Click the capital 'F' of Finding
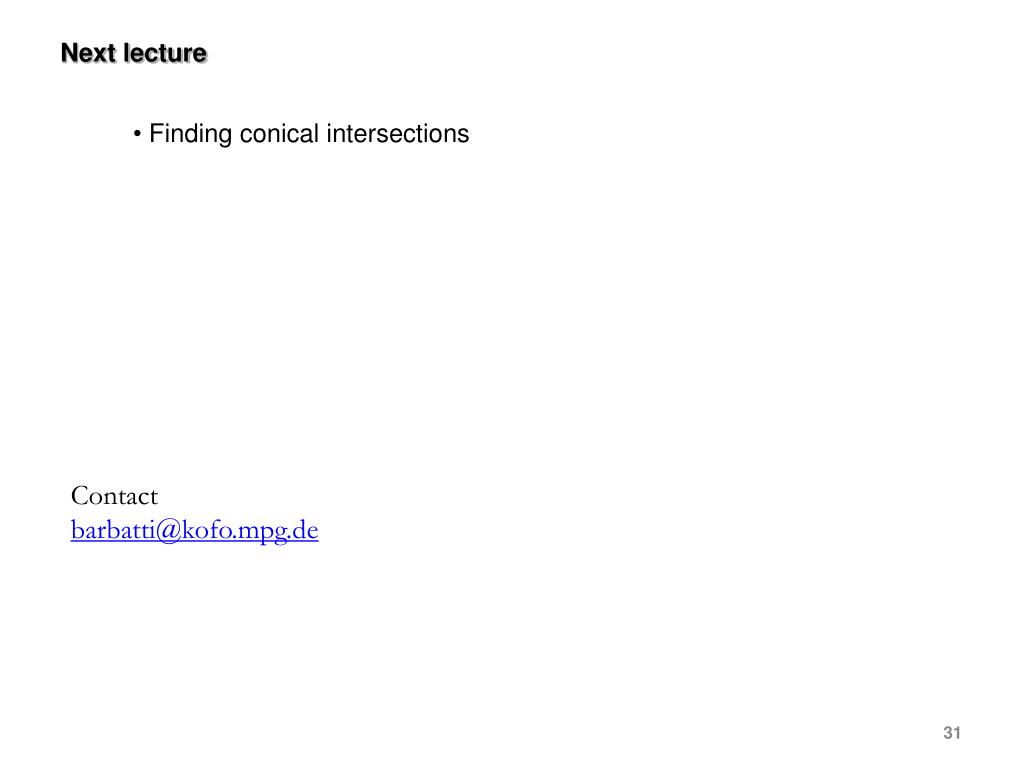 [x=156, y=133]
